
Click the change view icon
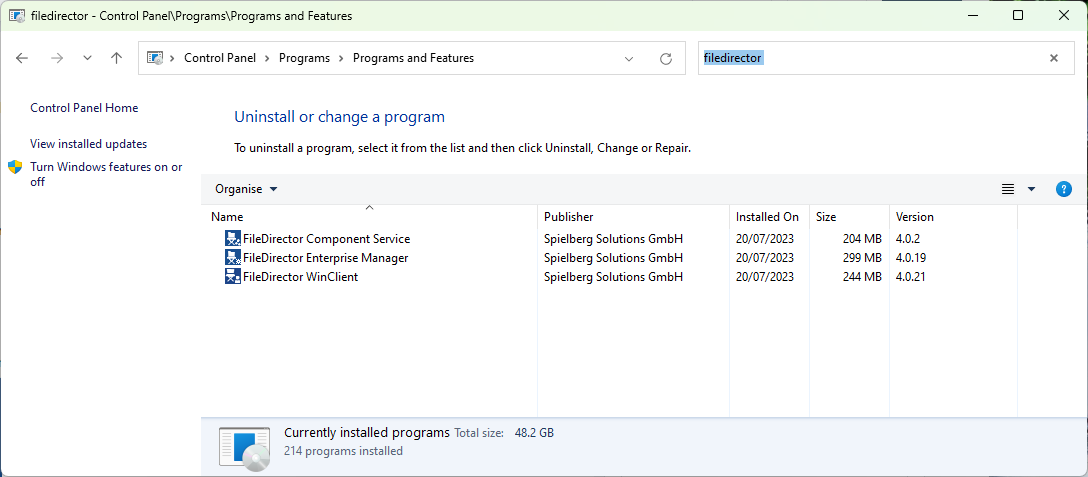coord(1008,189)
